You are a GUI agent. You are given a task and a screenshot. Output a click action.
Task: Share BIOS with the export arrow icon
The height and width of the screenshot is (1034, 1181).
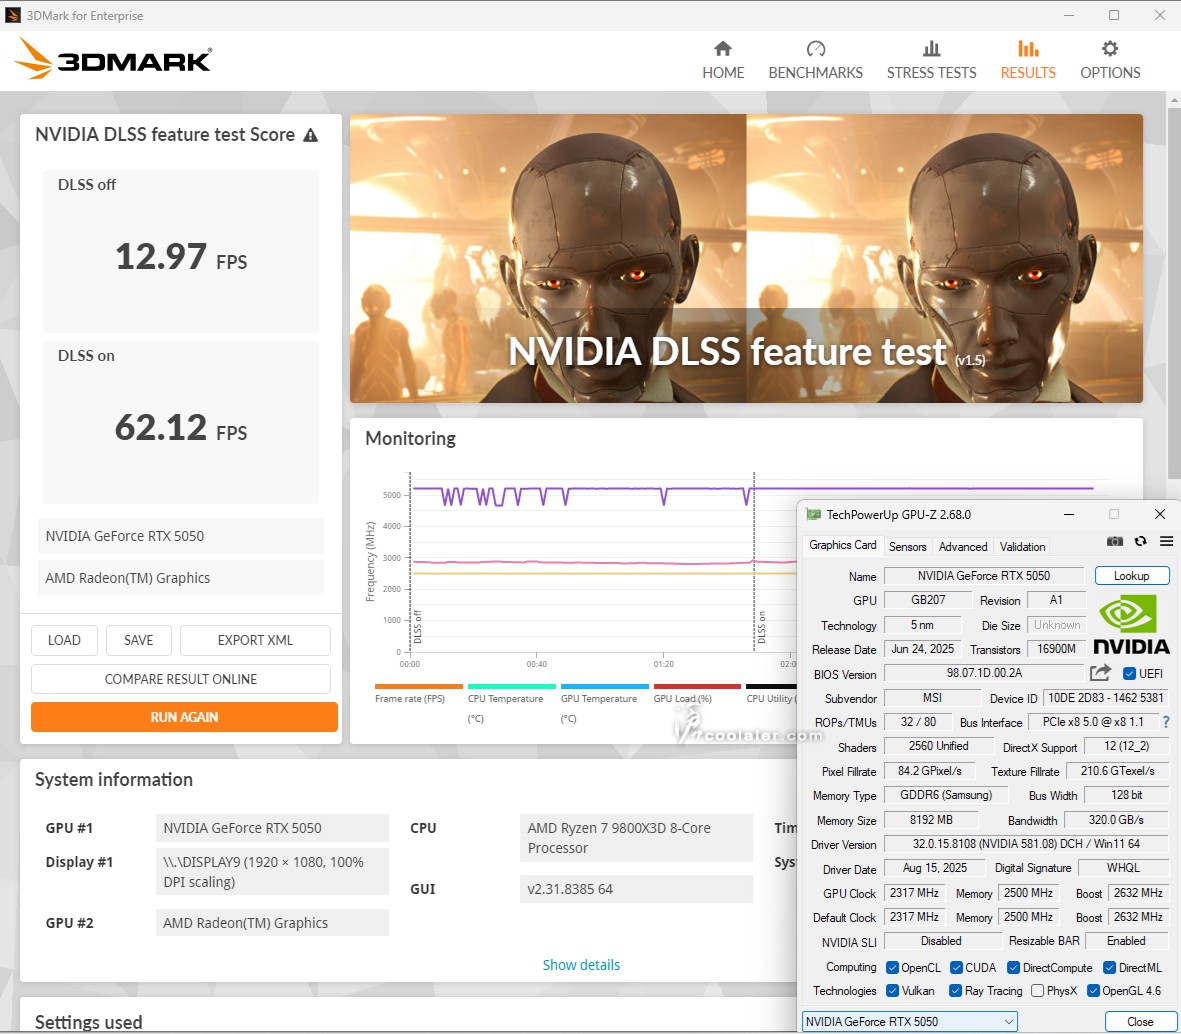click(x=1100, y=673)
